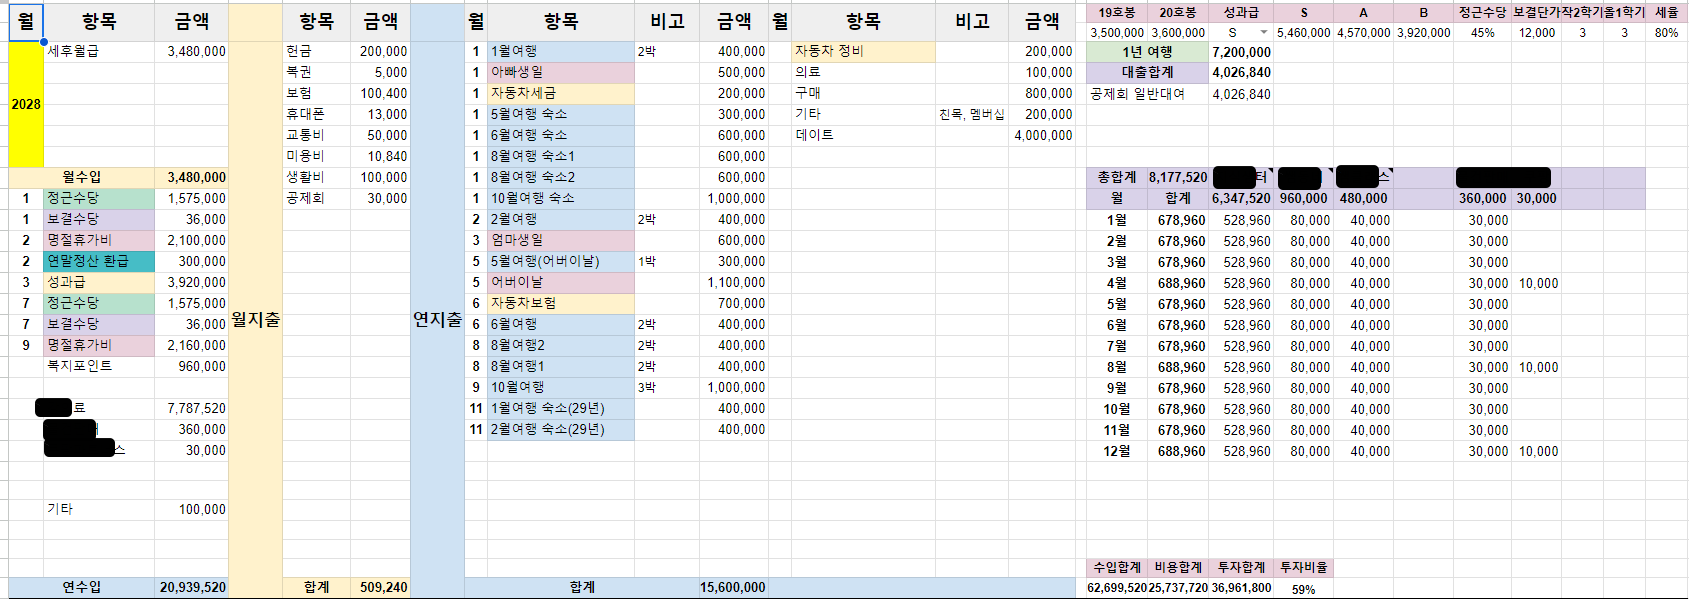Screen dimensions: 1689x599
Task: Click the 총합계 summary header cell
Action: click(1116, 177)
